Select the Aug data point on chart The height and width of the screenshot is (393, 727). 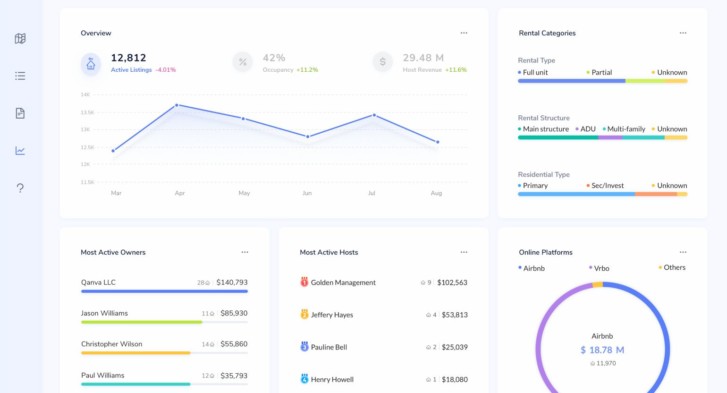point(438,142)
